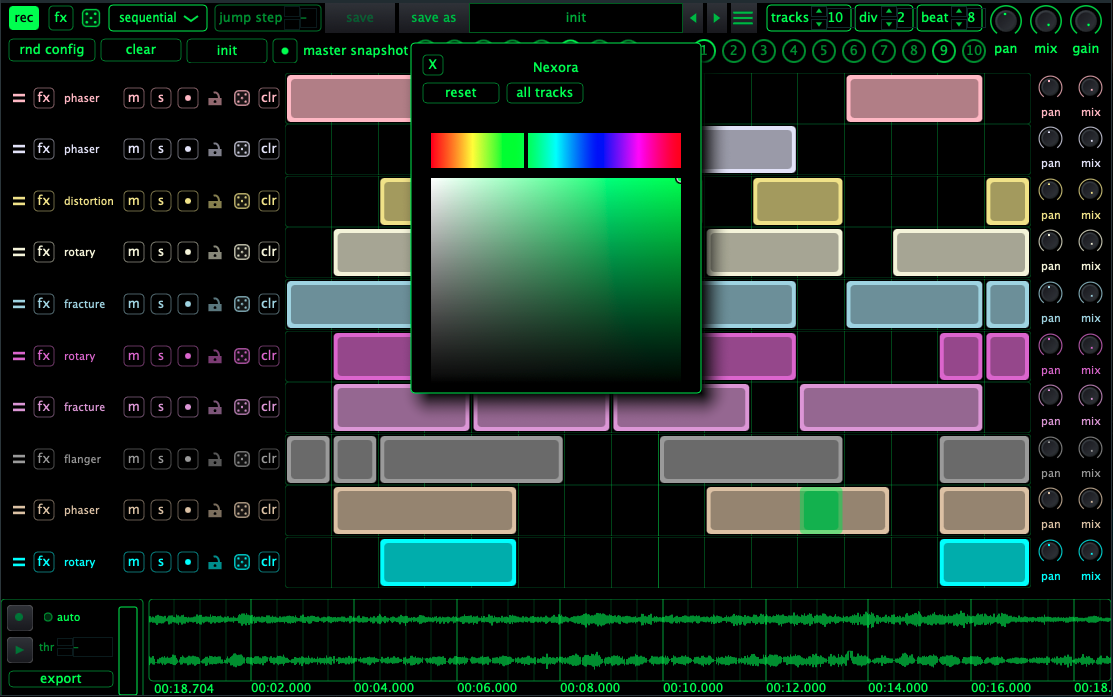Apply color to all tracks in the Nexora picker
1113x697 pixels.
[x=544, y=92]
